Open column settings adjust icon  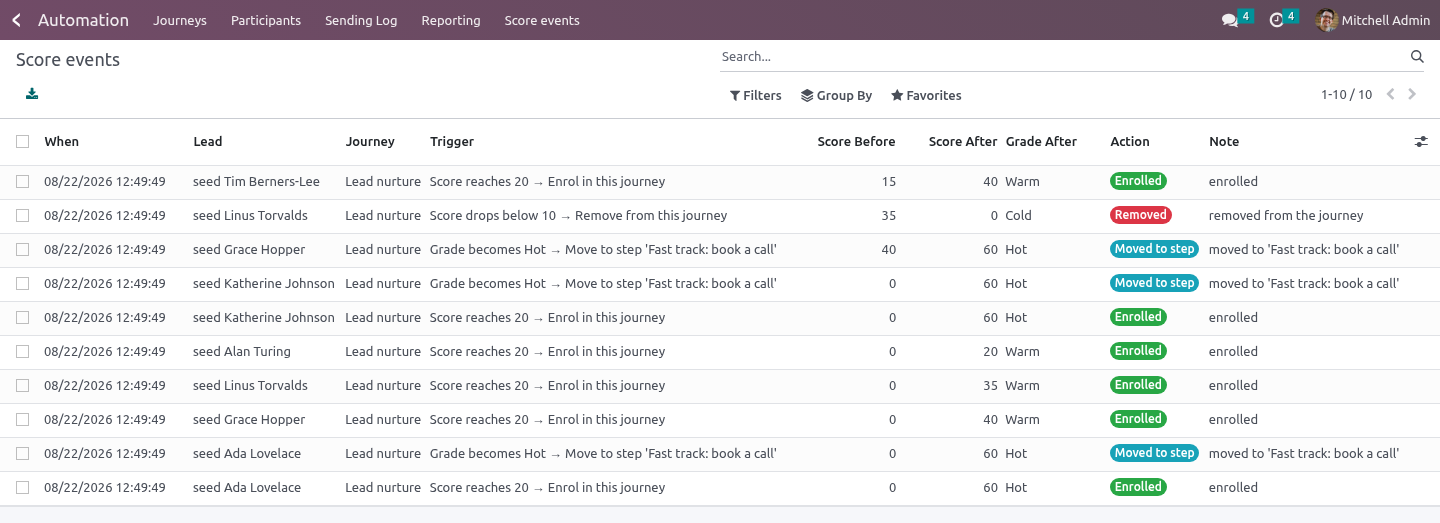1421,142
